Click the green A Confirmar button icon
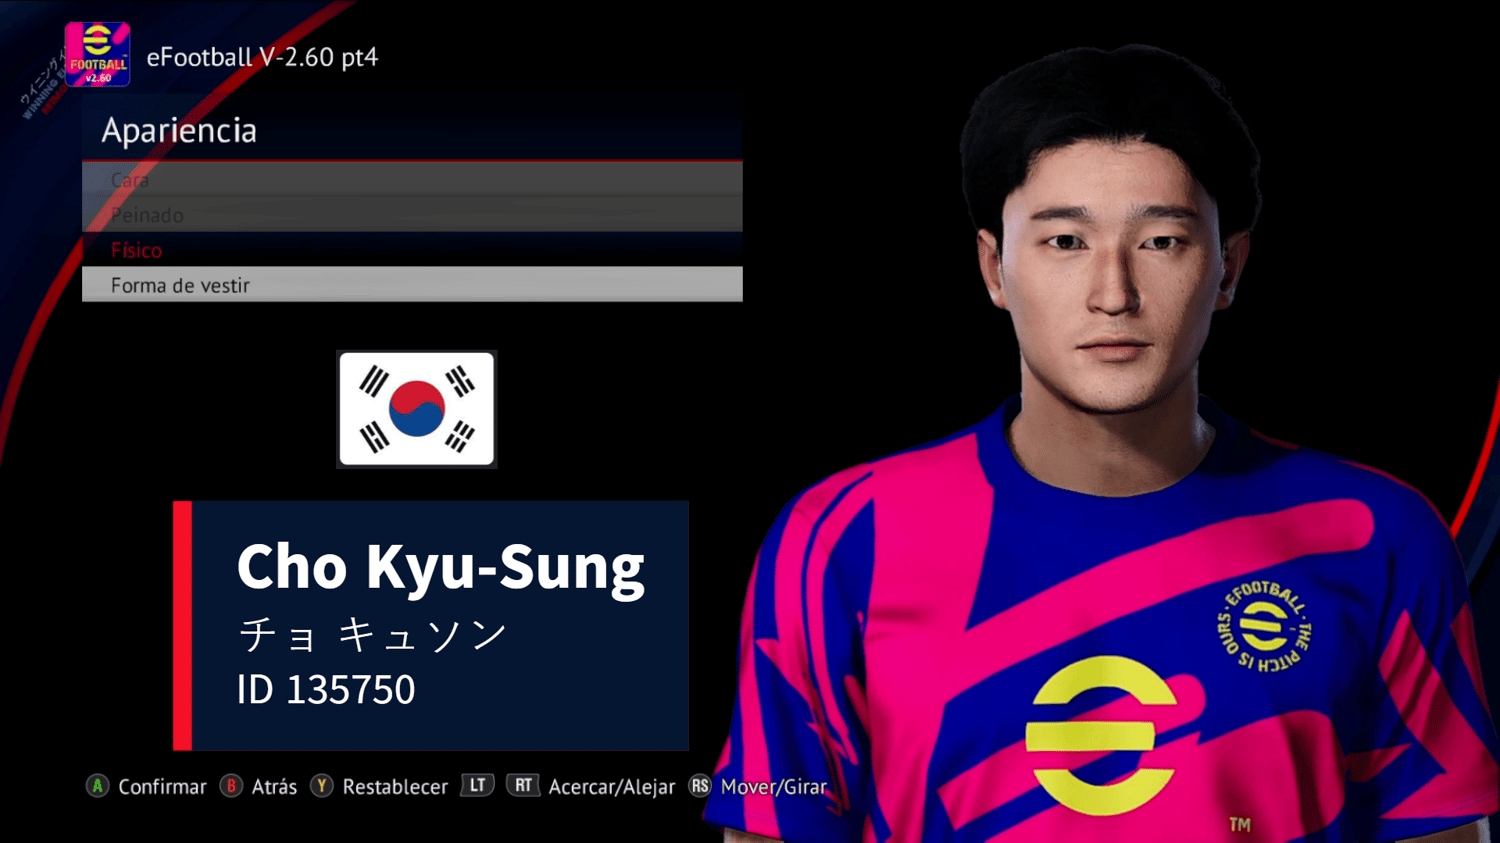 pyautogui.click(x=97, y=786)
